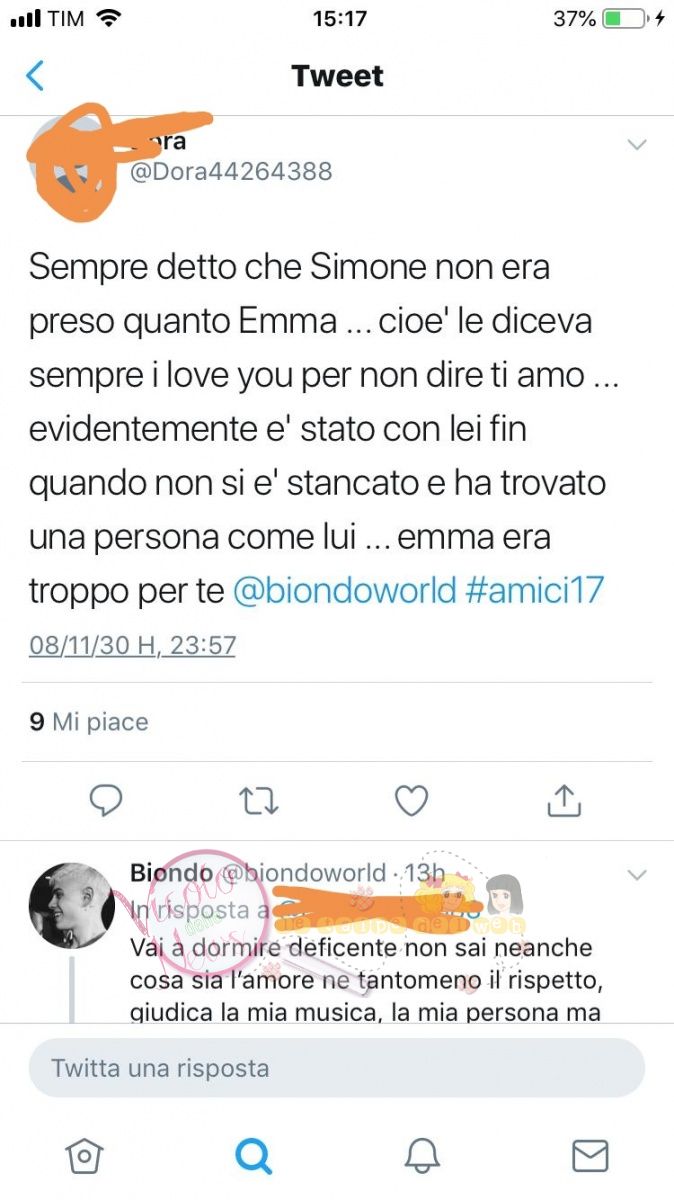Open the Search tab magnifier icon
Image resolution: width=674 pixels, height=1200 pixels.
253,1155
